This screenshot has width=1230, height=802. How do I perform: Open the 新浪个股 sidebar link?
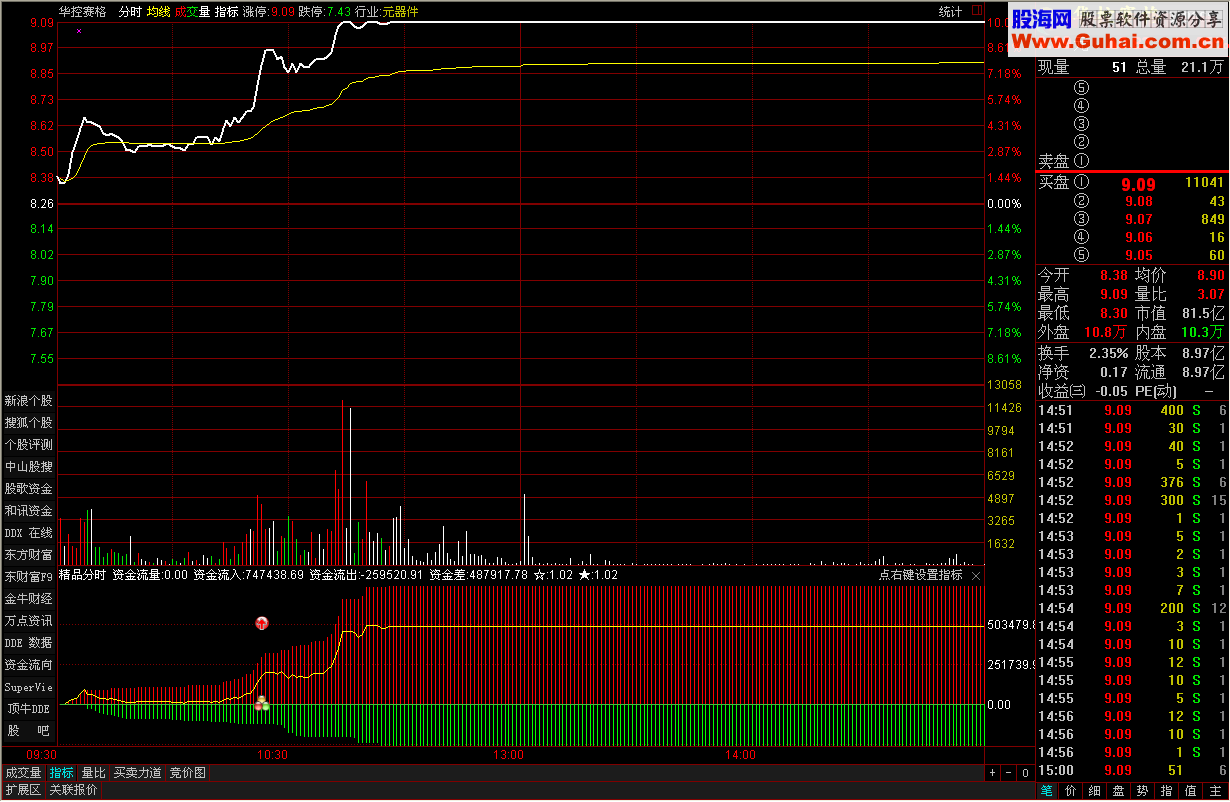coord(28,400)
